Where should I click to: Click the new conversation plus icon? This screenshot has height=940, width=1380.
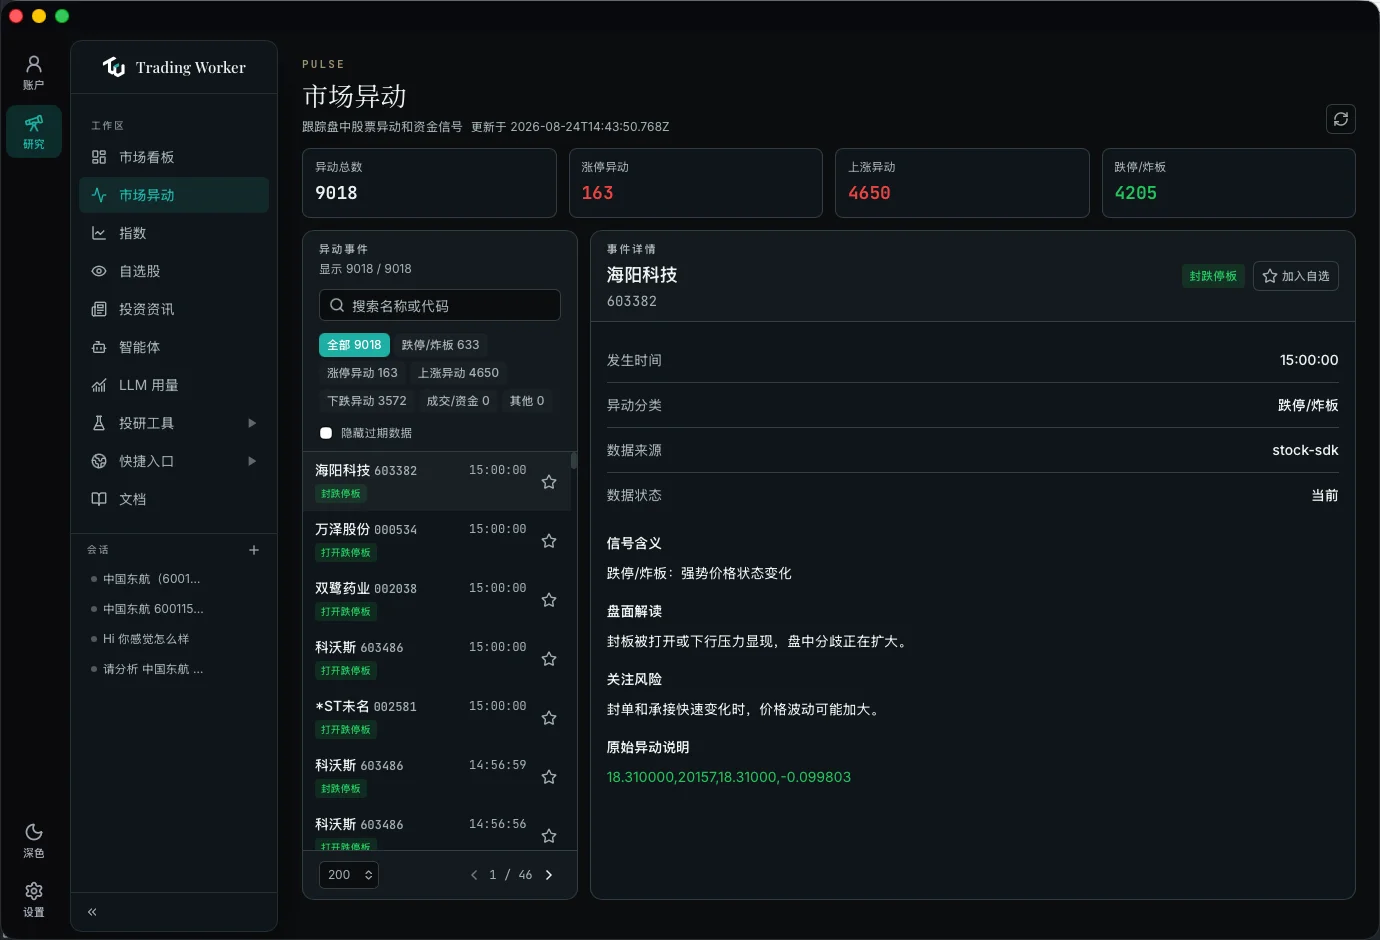click(254, 550)
